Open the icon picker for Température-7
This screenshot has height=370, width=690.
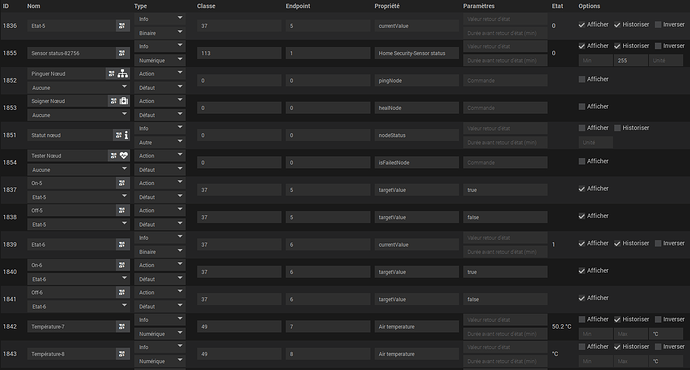click(x=122, y=326)
